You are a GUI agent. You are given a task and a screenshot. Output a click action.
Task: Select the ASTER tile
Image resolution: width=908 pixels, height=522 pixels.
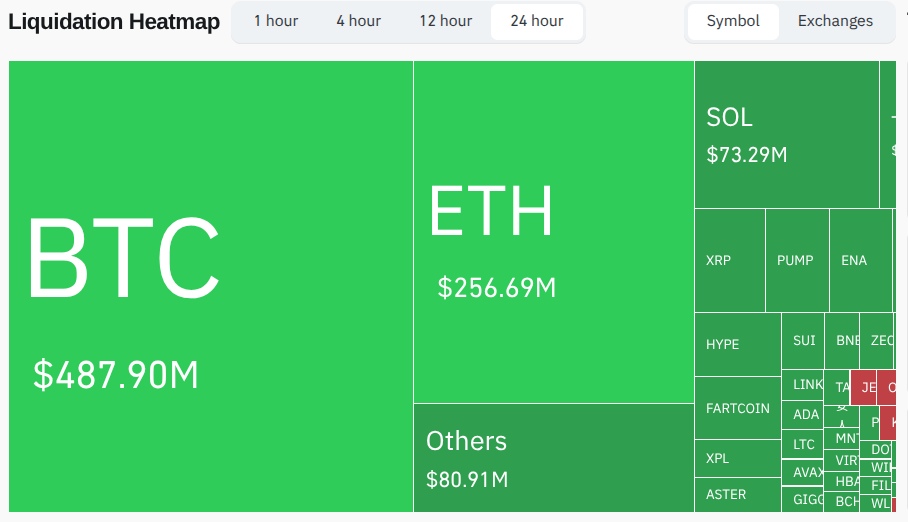click(737, 494)
